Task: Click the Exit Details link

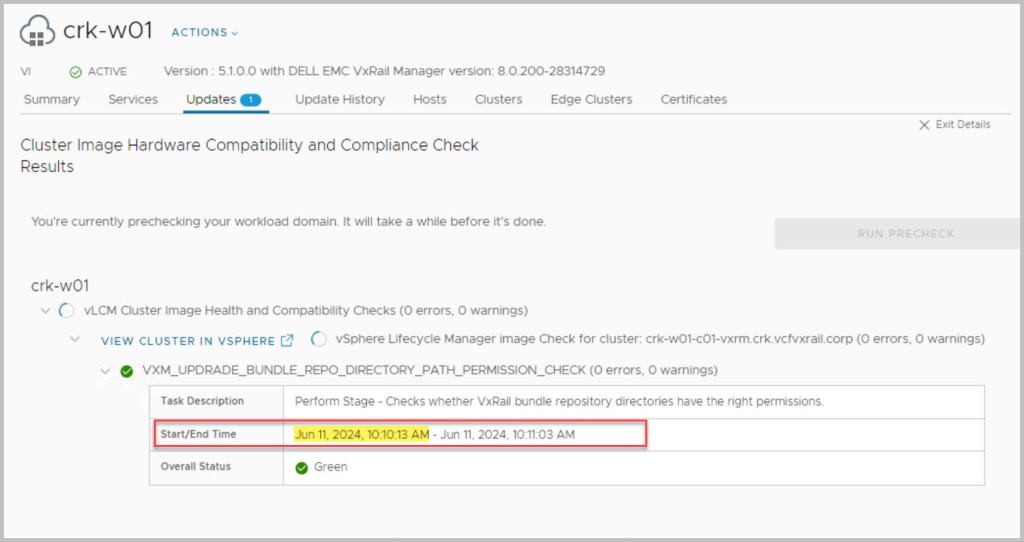Action: click(963, 124)
